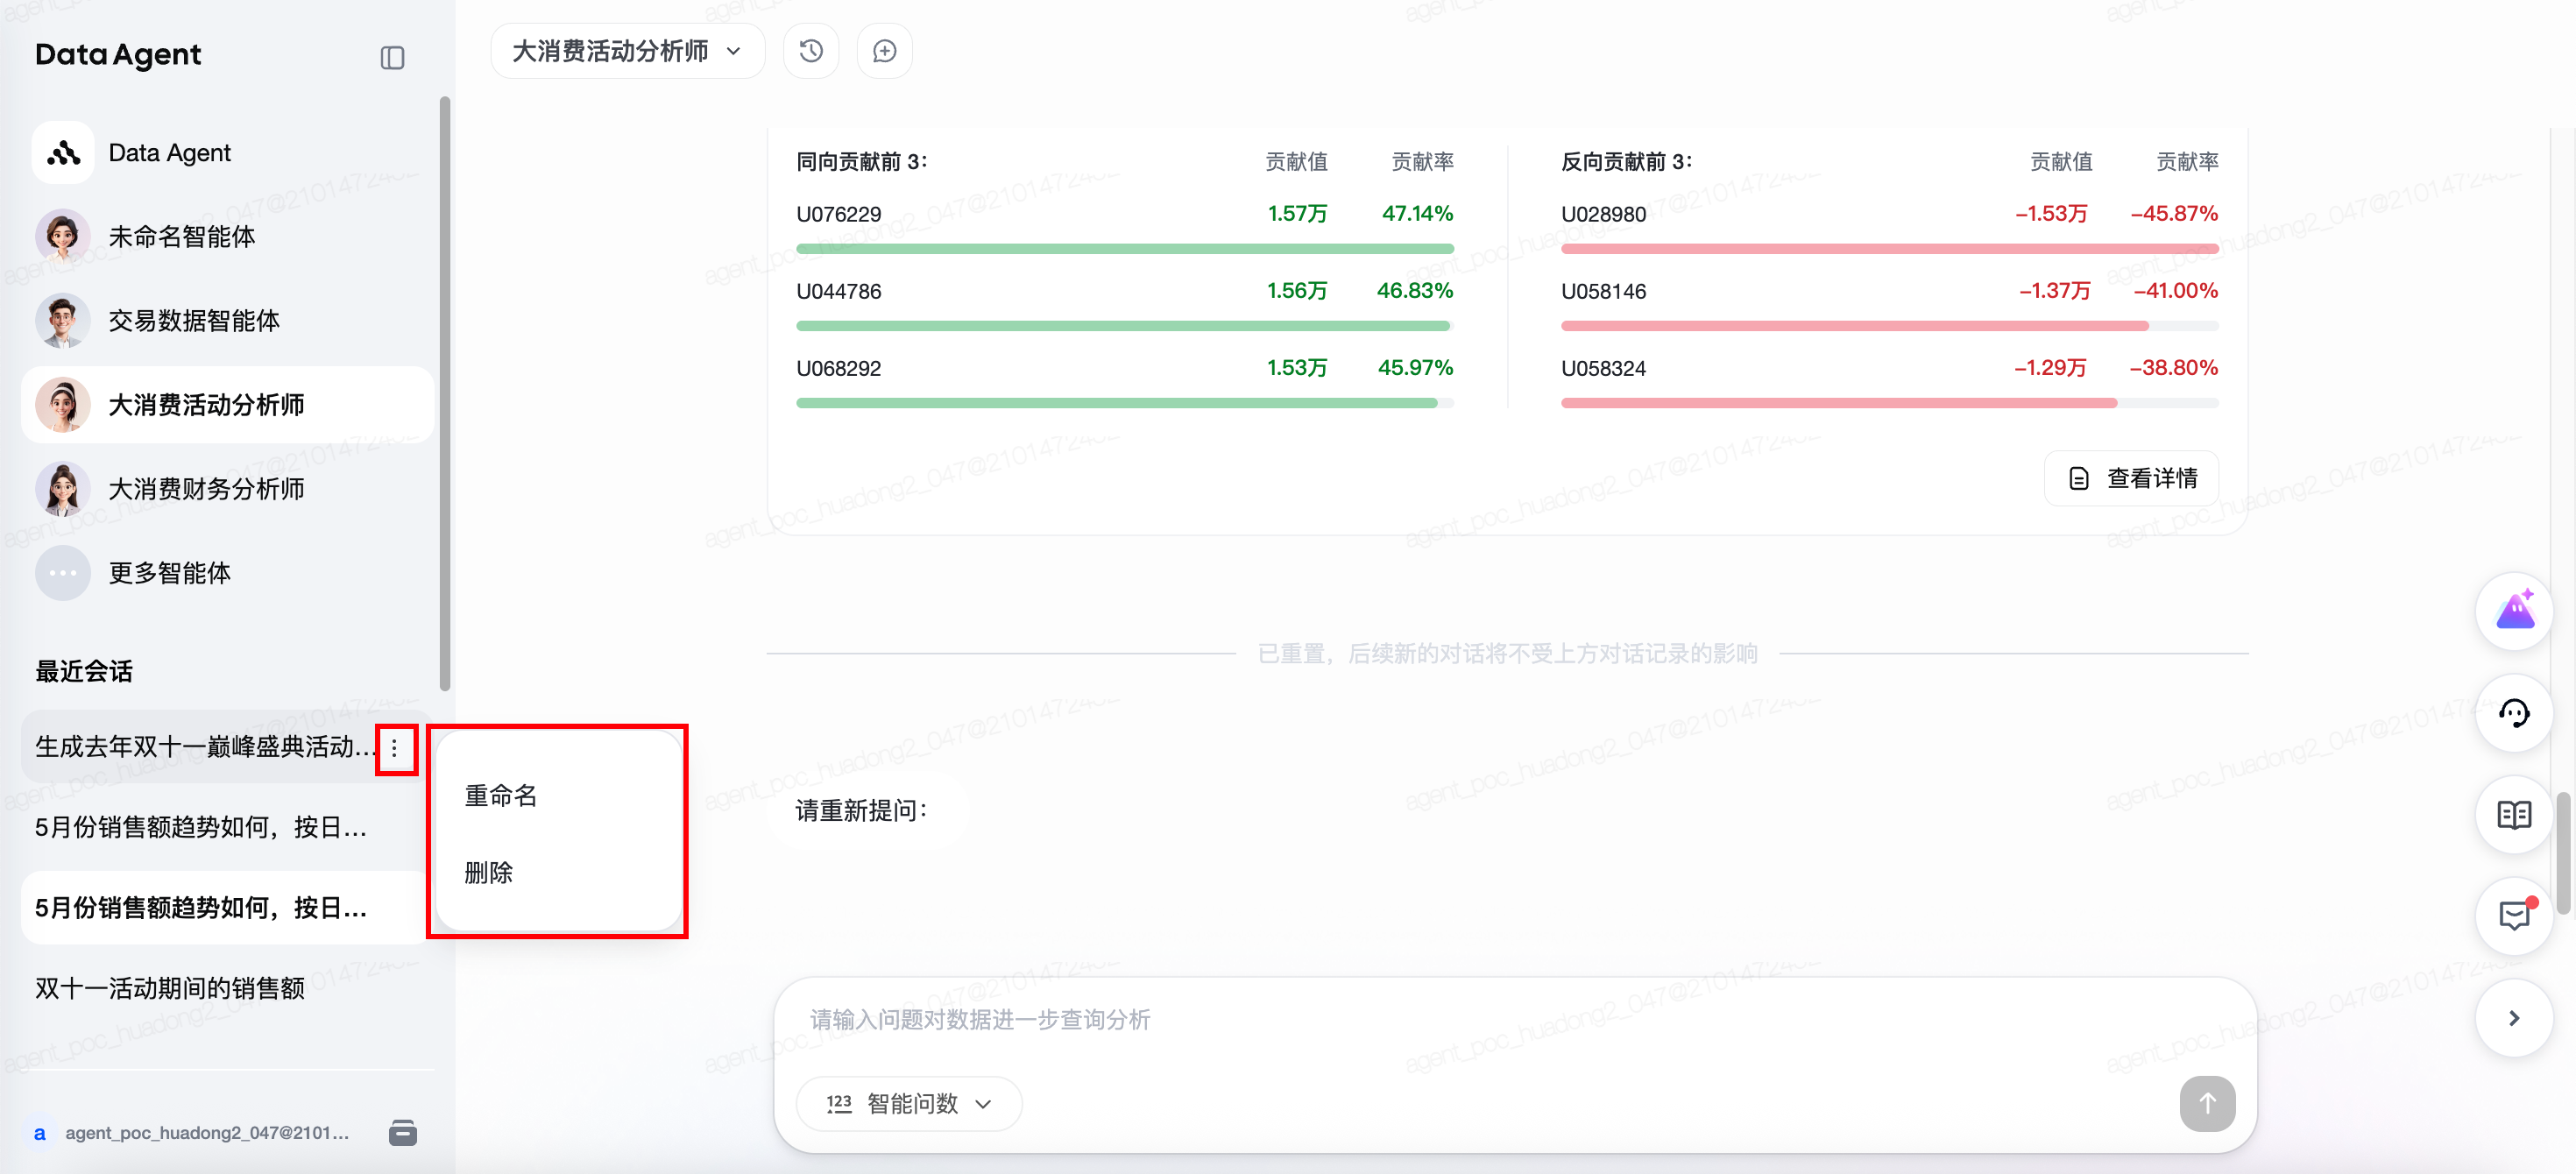The width and height of the screenshot is (2576, 1174).
Task: Click the 查看详情 button
Action: [2132, 478]
